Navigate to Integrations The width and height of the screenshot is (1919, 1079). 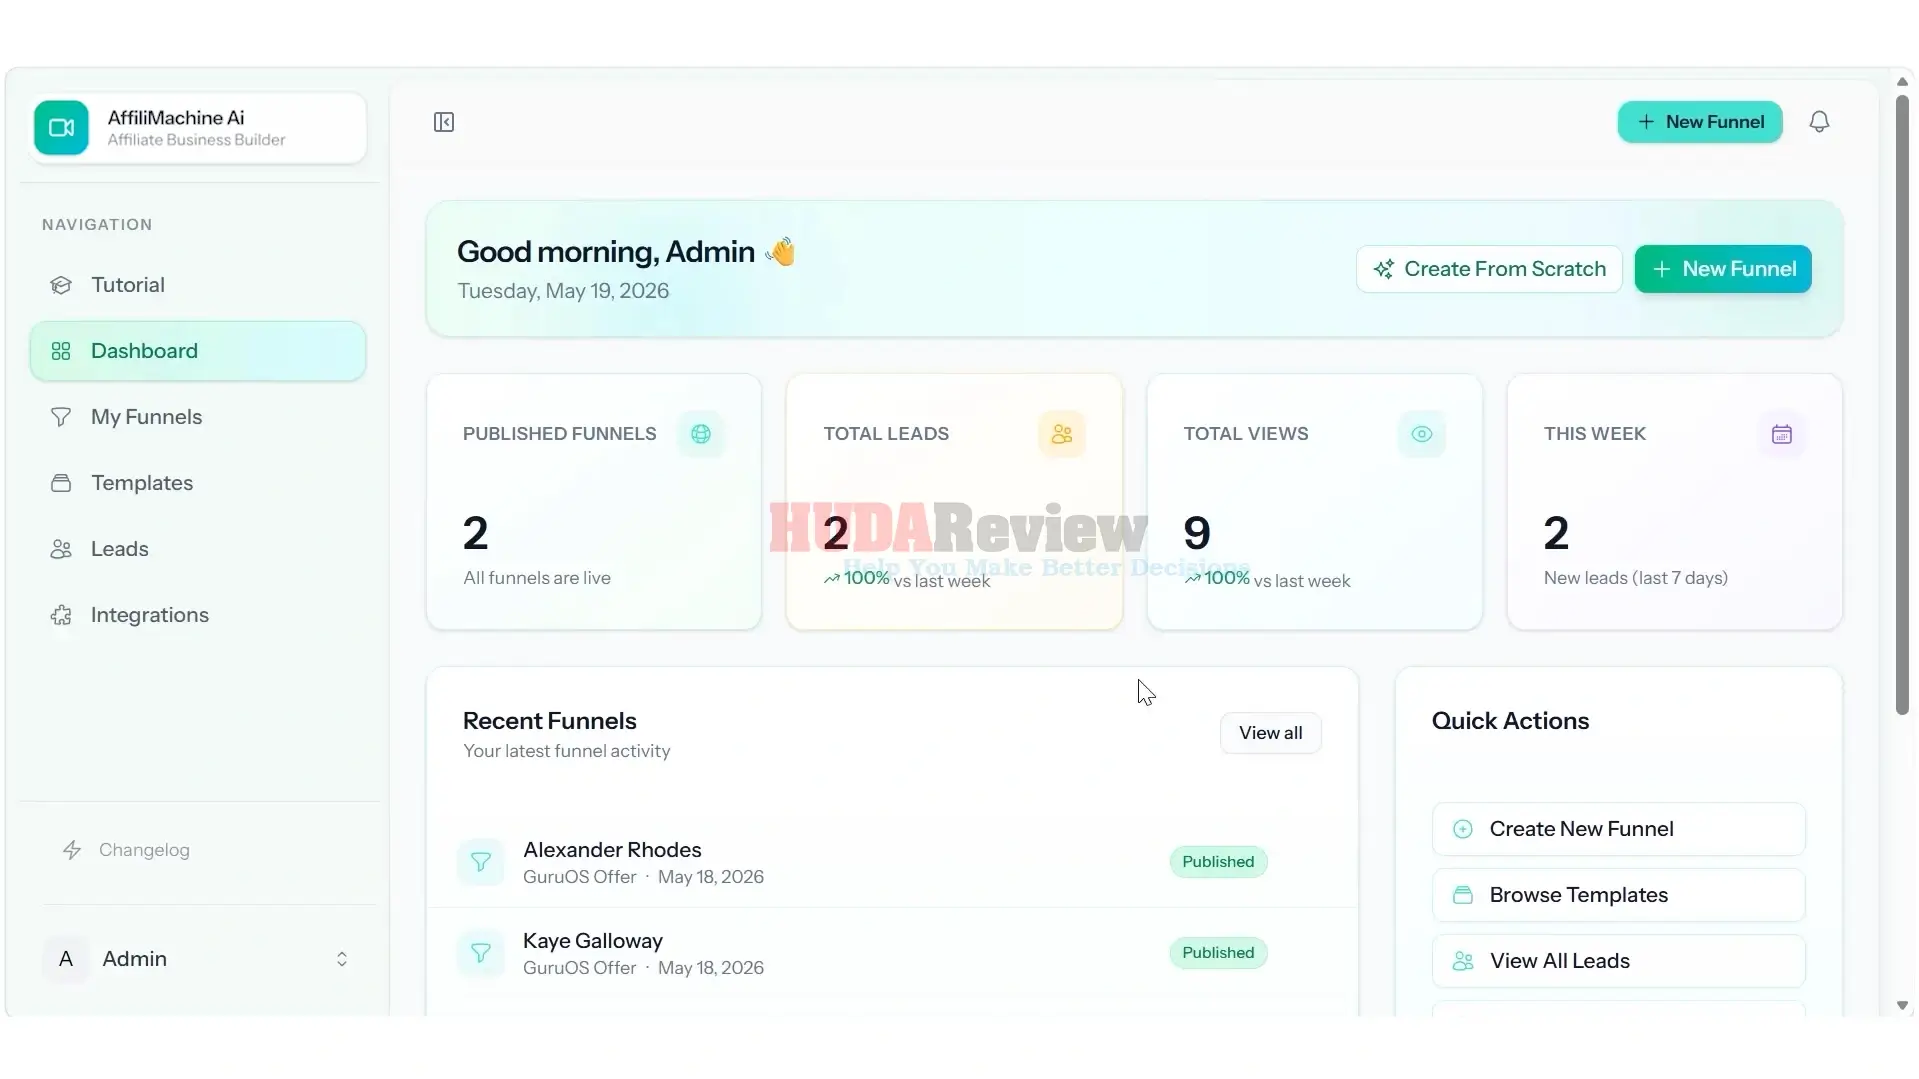pos(198,615)
